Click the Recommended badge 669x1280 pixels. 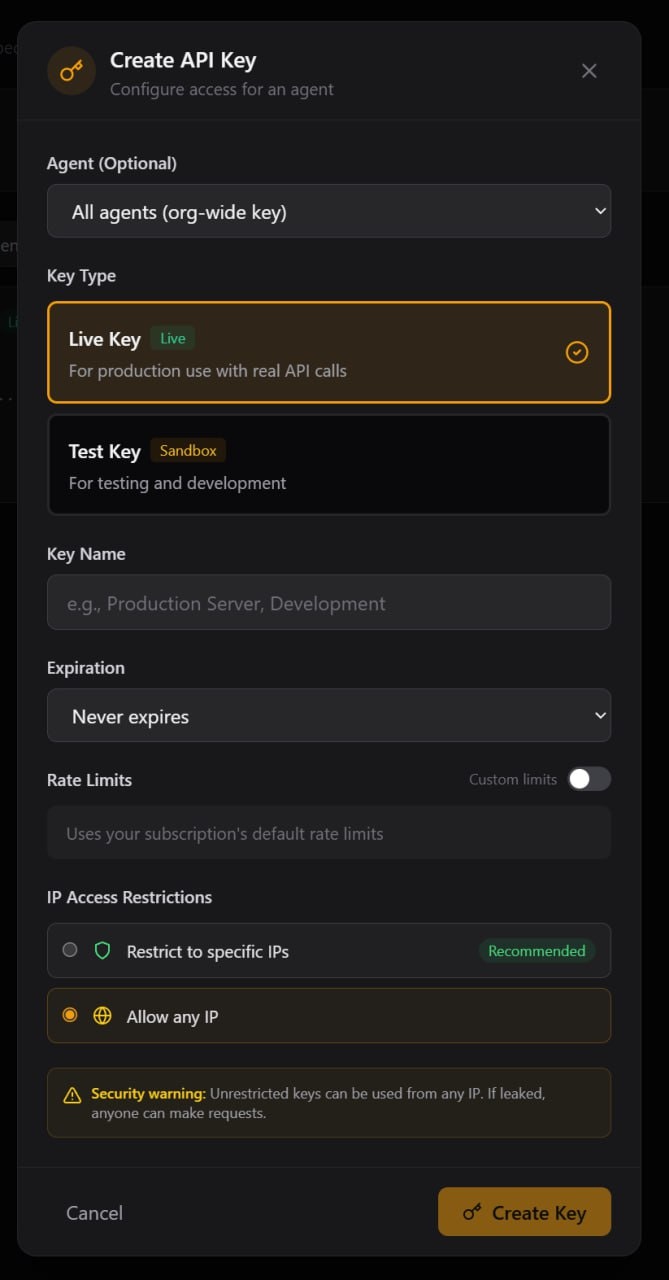(537, 951)
